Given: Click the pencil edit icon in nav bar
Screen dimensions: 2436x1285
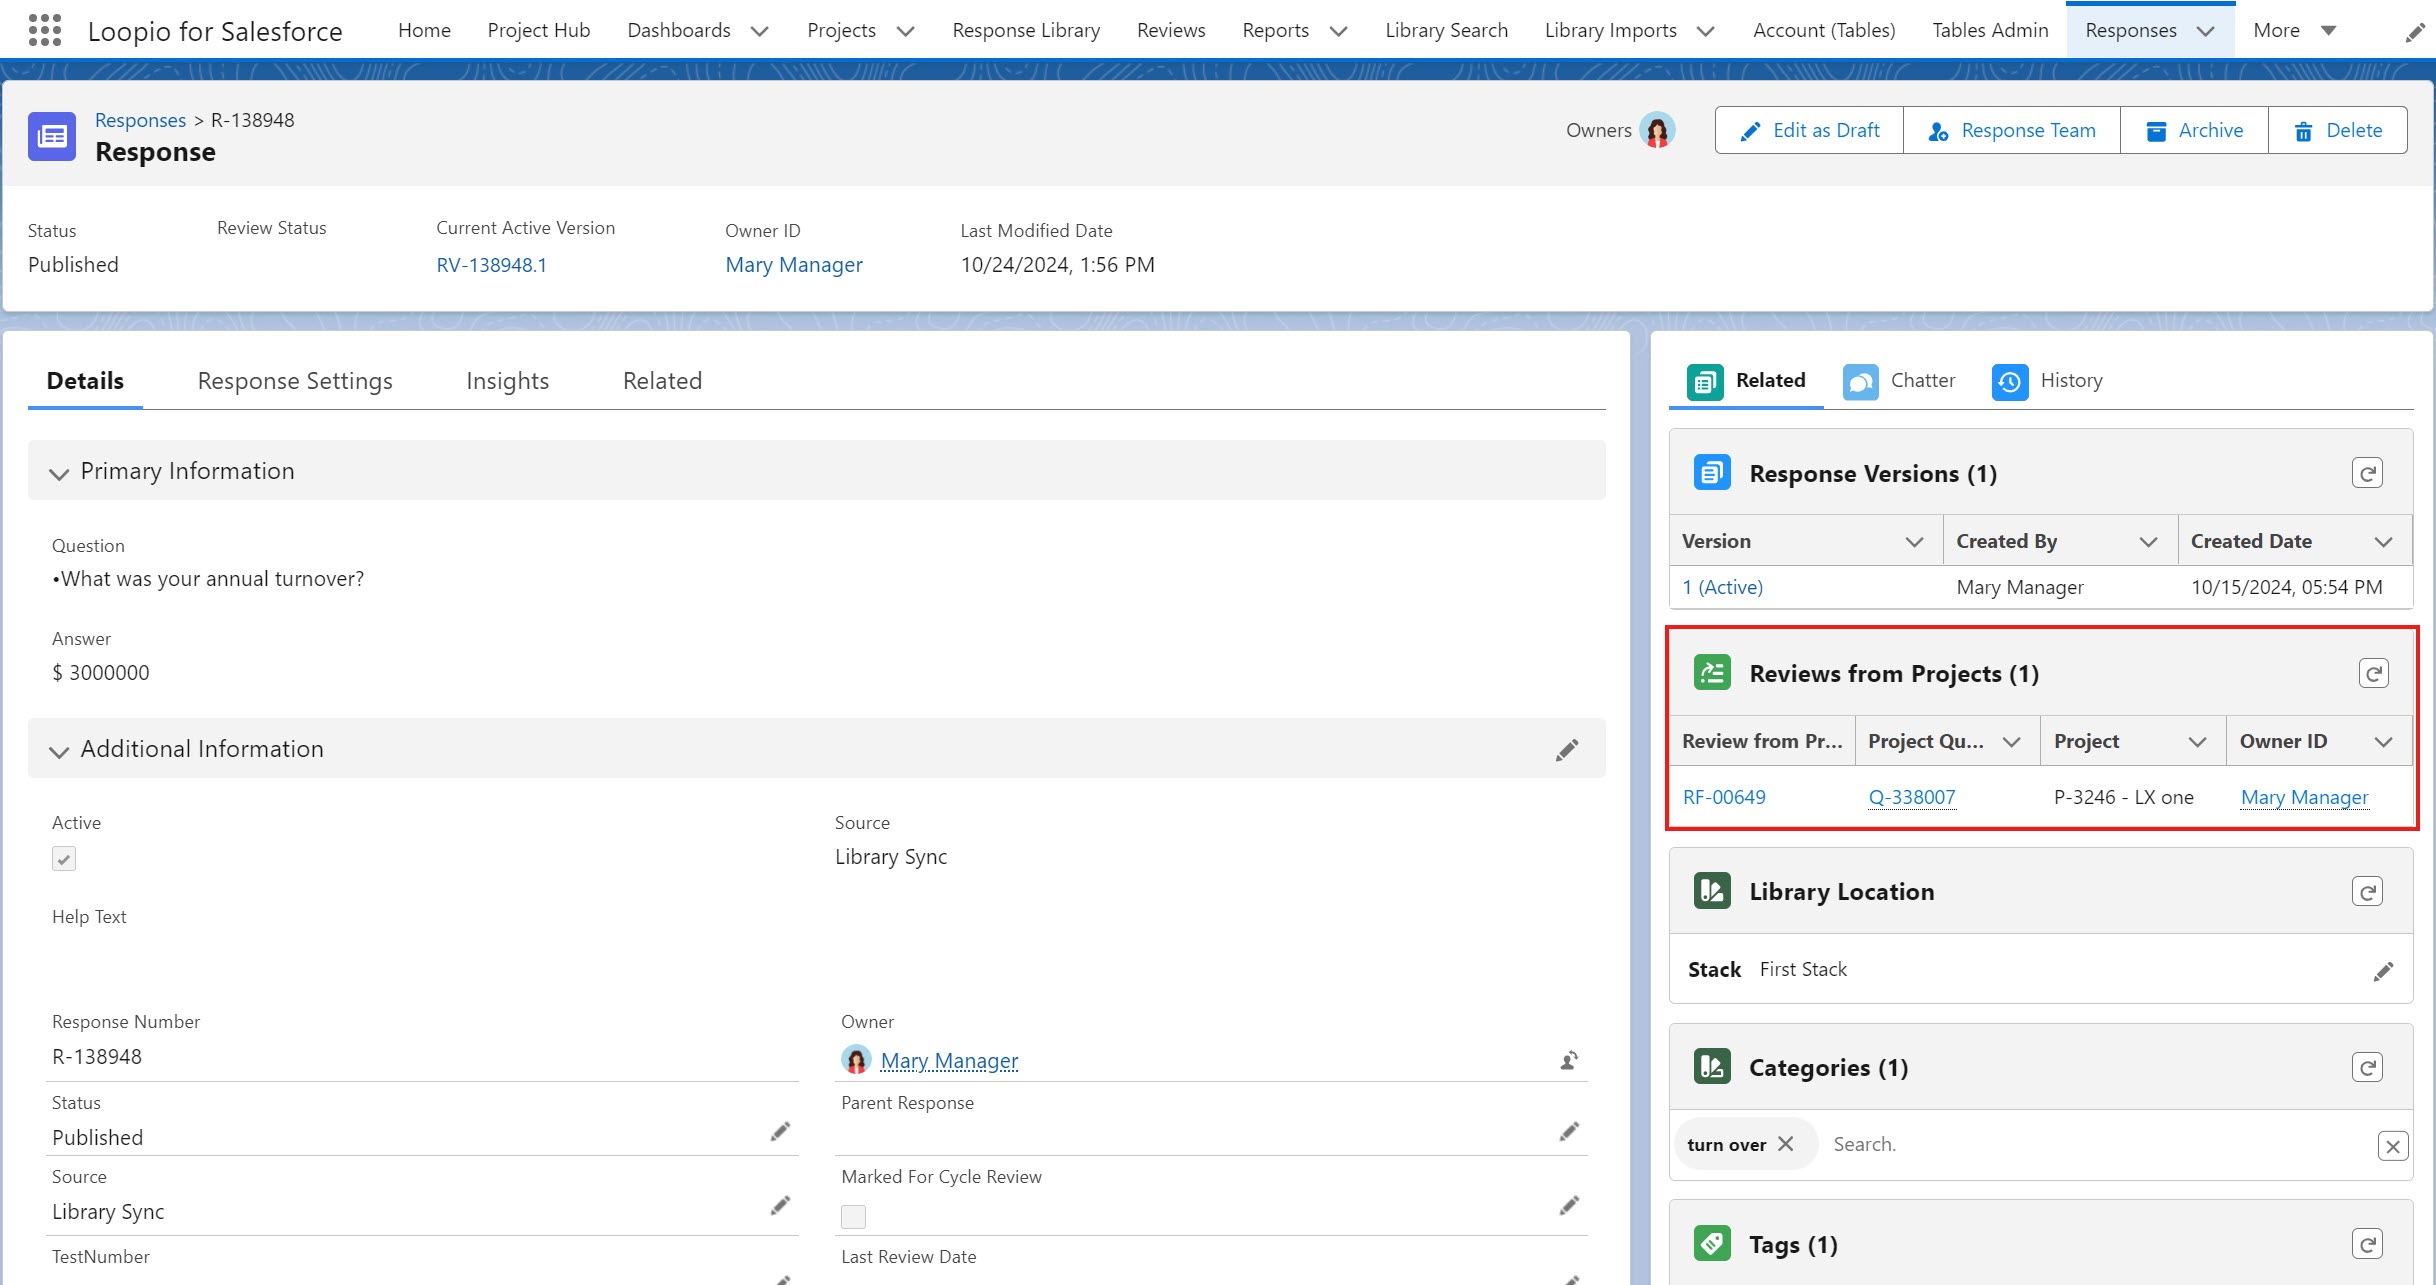Looking at the screenshot, I should click(x=2414, y=33).
